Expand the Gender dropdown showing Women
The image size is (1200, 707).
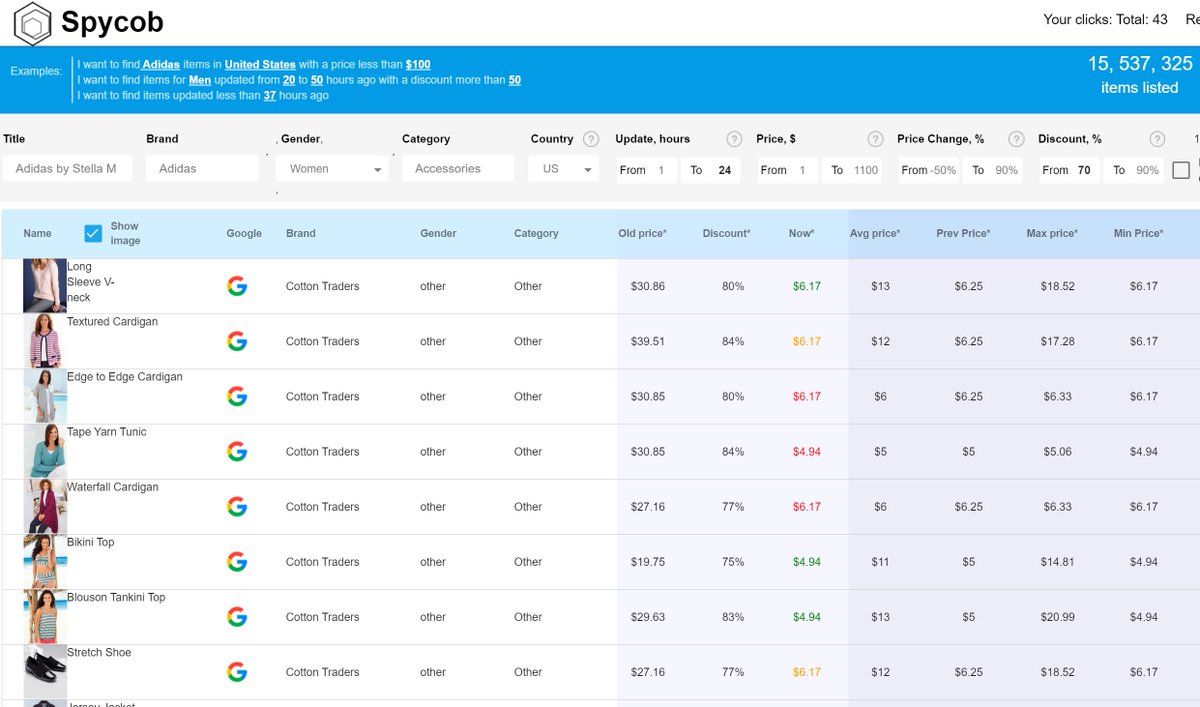click(333, 169)
